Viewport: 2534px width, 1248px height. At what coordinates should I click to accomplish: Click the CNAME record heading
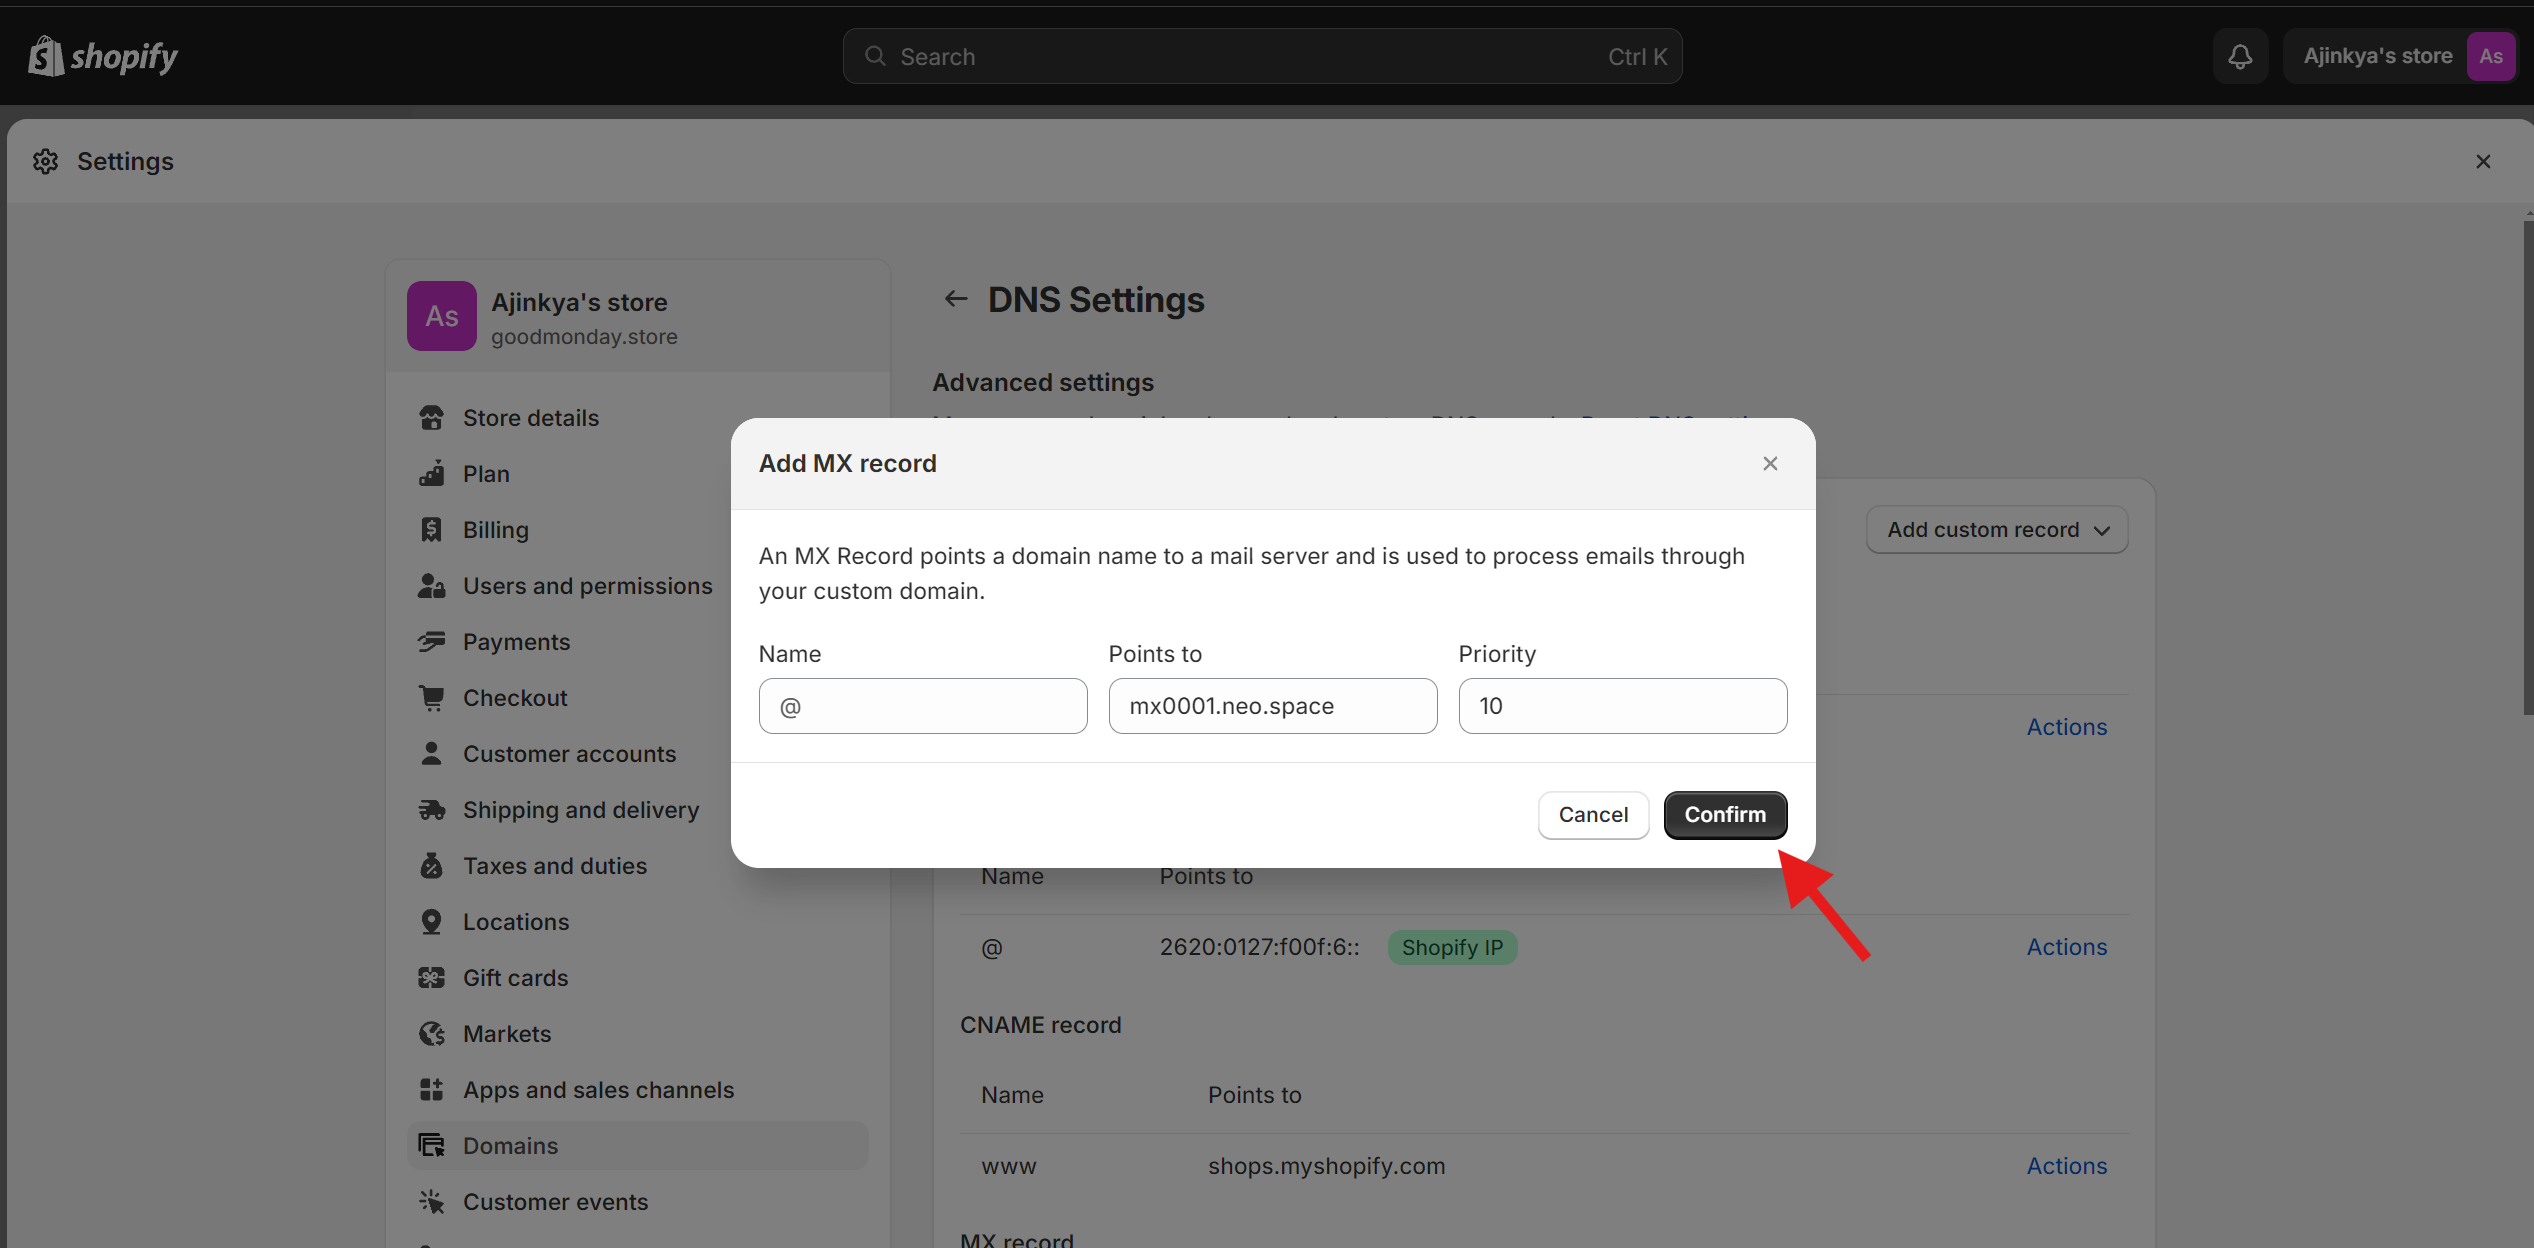tap(1040, 1025)
